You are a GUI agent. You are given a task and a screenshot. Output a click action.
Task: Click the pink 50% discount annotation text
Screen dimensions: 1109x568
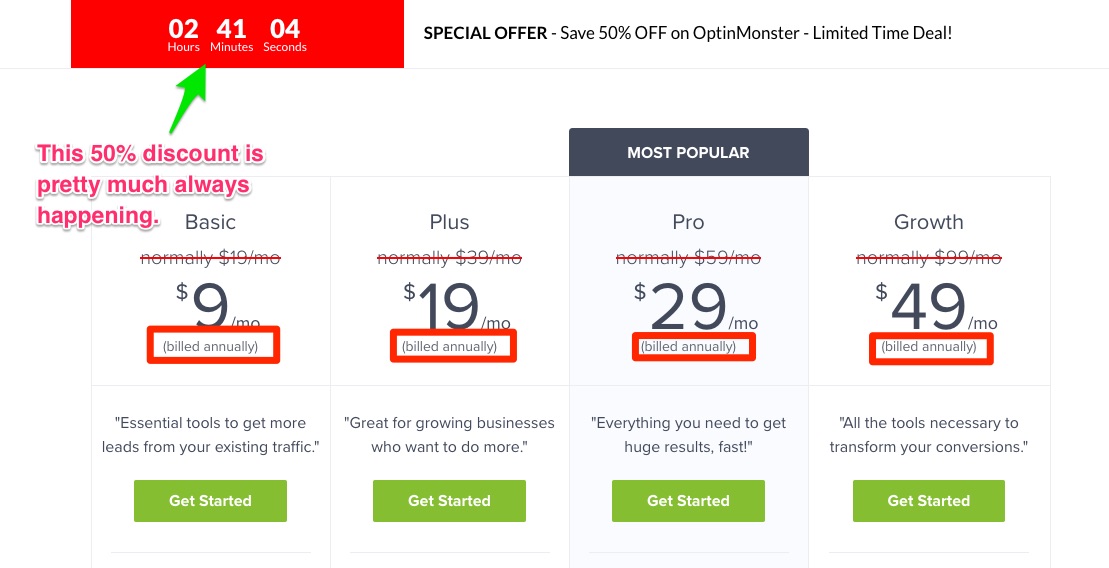point(151,185)
